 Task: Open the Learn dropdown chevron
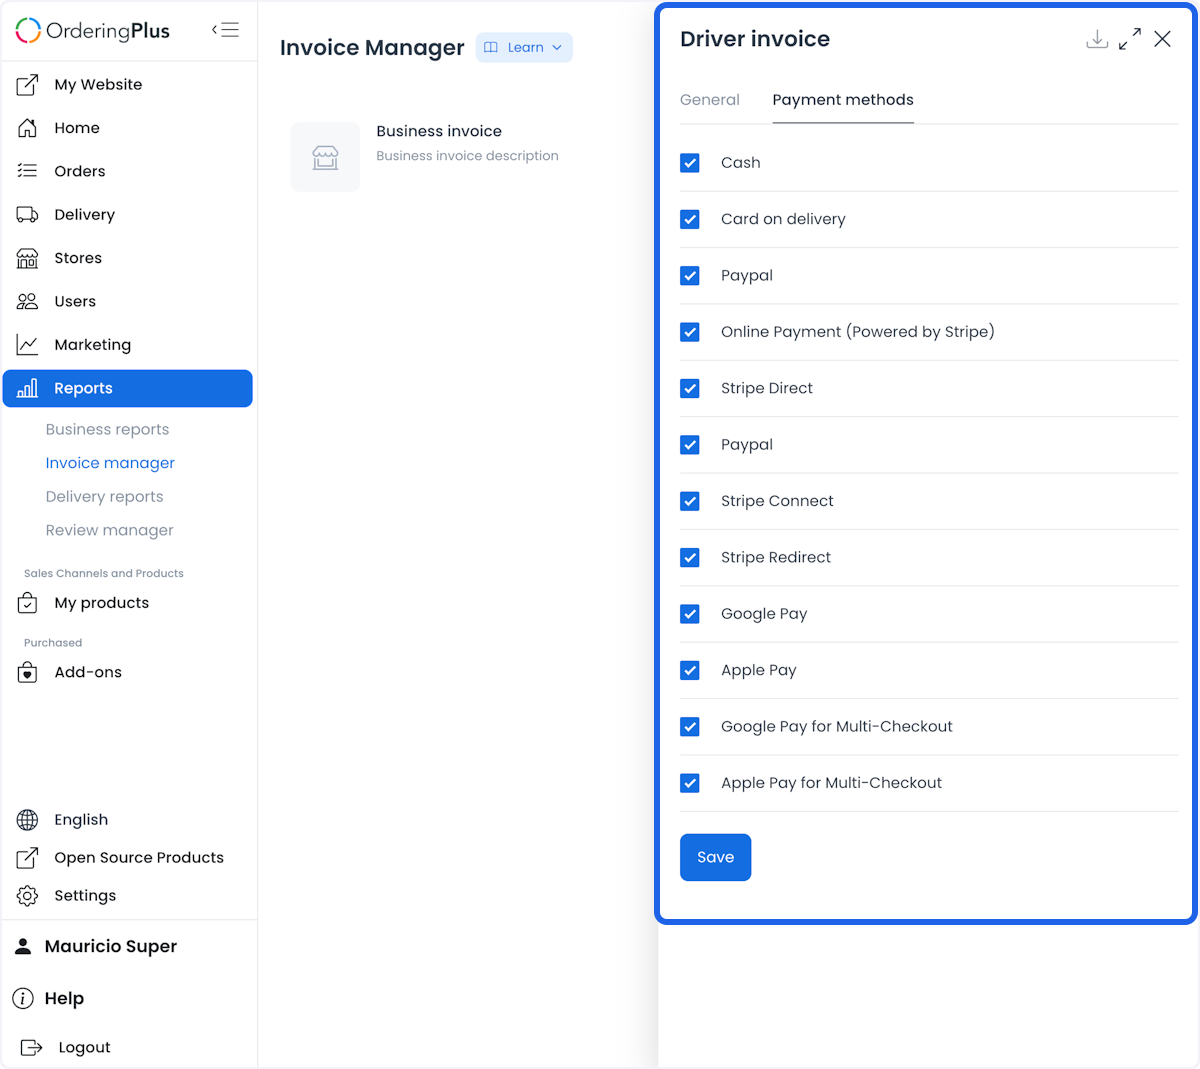click(x=557, y=47)
